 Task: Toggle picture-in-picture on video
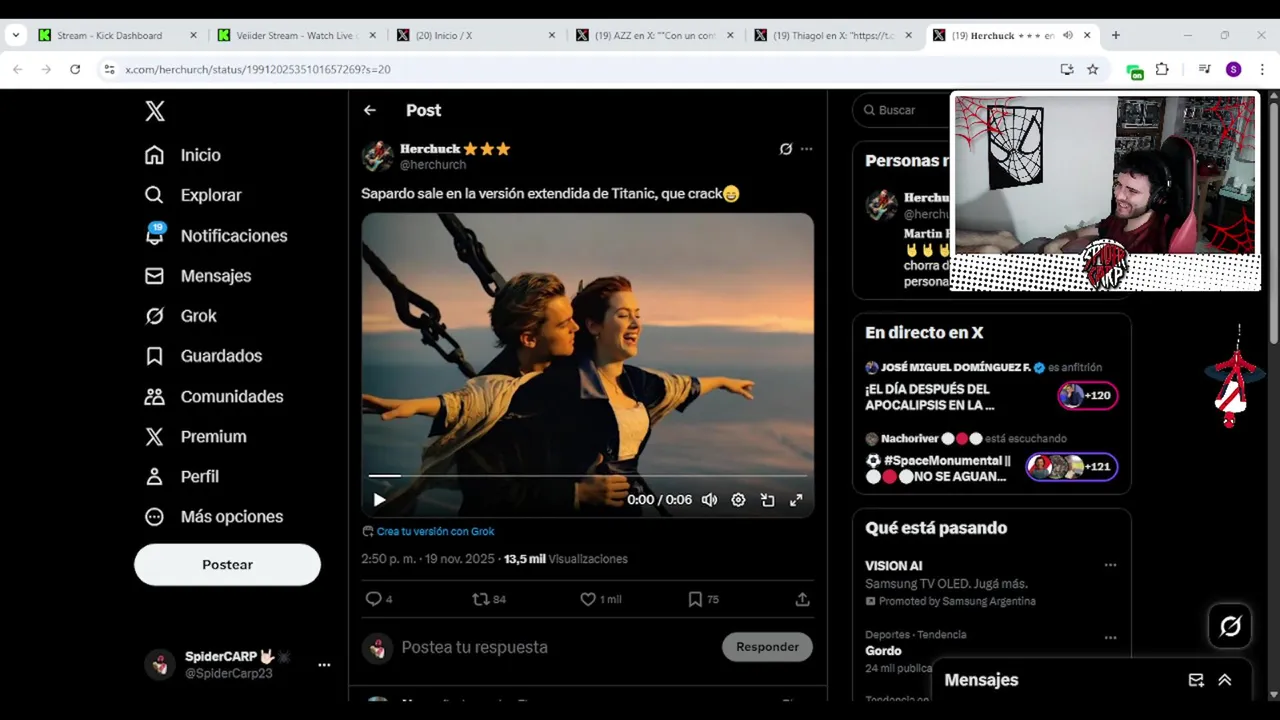point(767,500)
